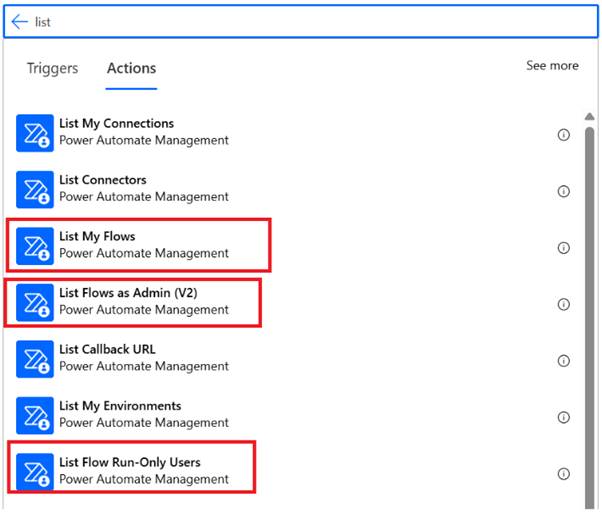Screen dimensions: 602x514
Task: View info for List My Environments
Action: (563, 417)
